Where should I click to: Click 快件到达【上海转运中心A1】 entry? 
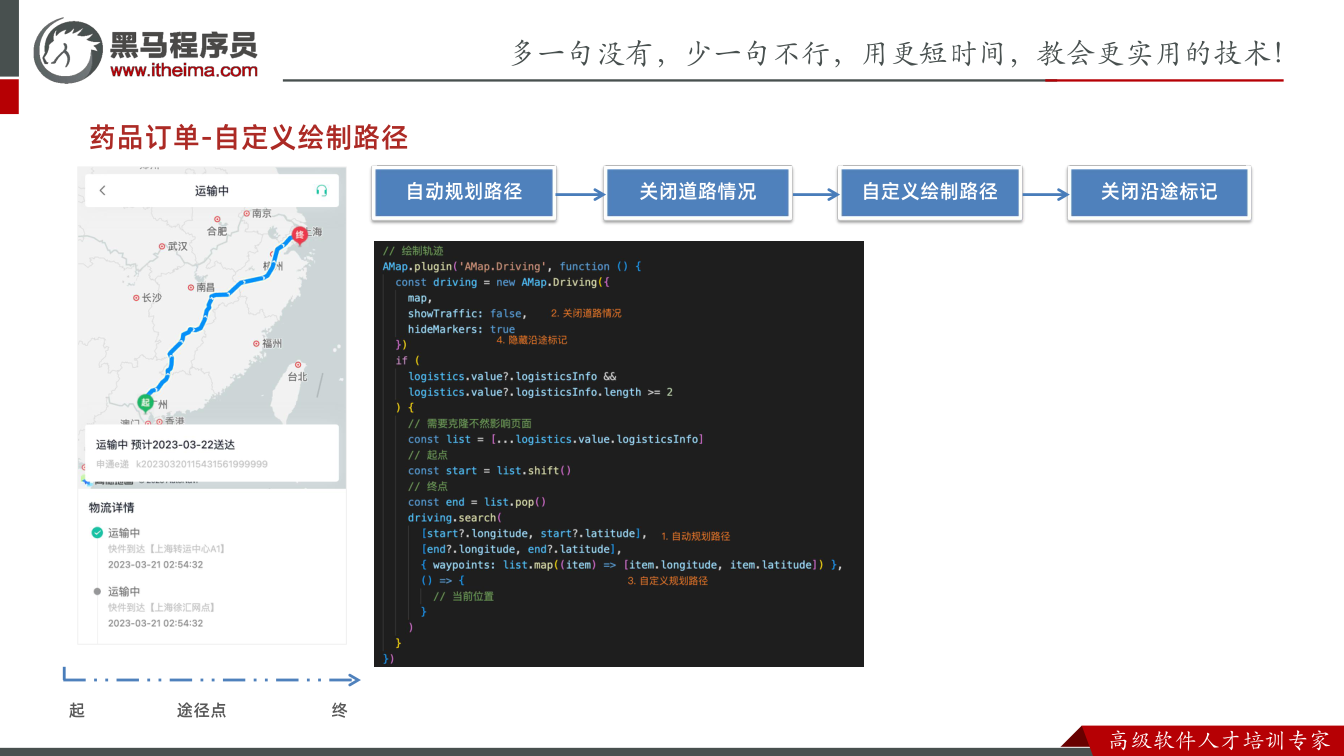click(x=167, y=549)
